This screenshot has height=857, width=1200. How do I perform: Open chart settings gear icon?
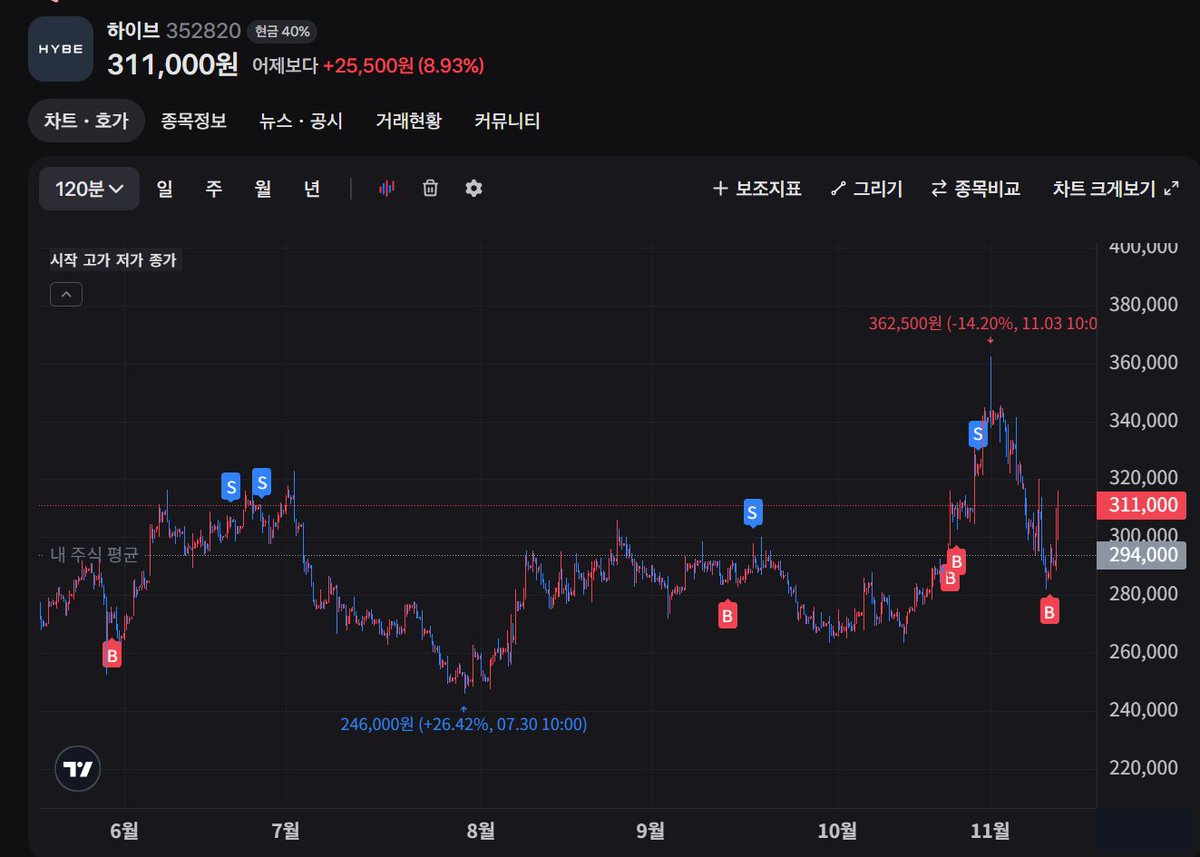tap(474, 188)
